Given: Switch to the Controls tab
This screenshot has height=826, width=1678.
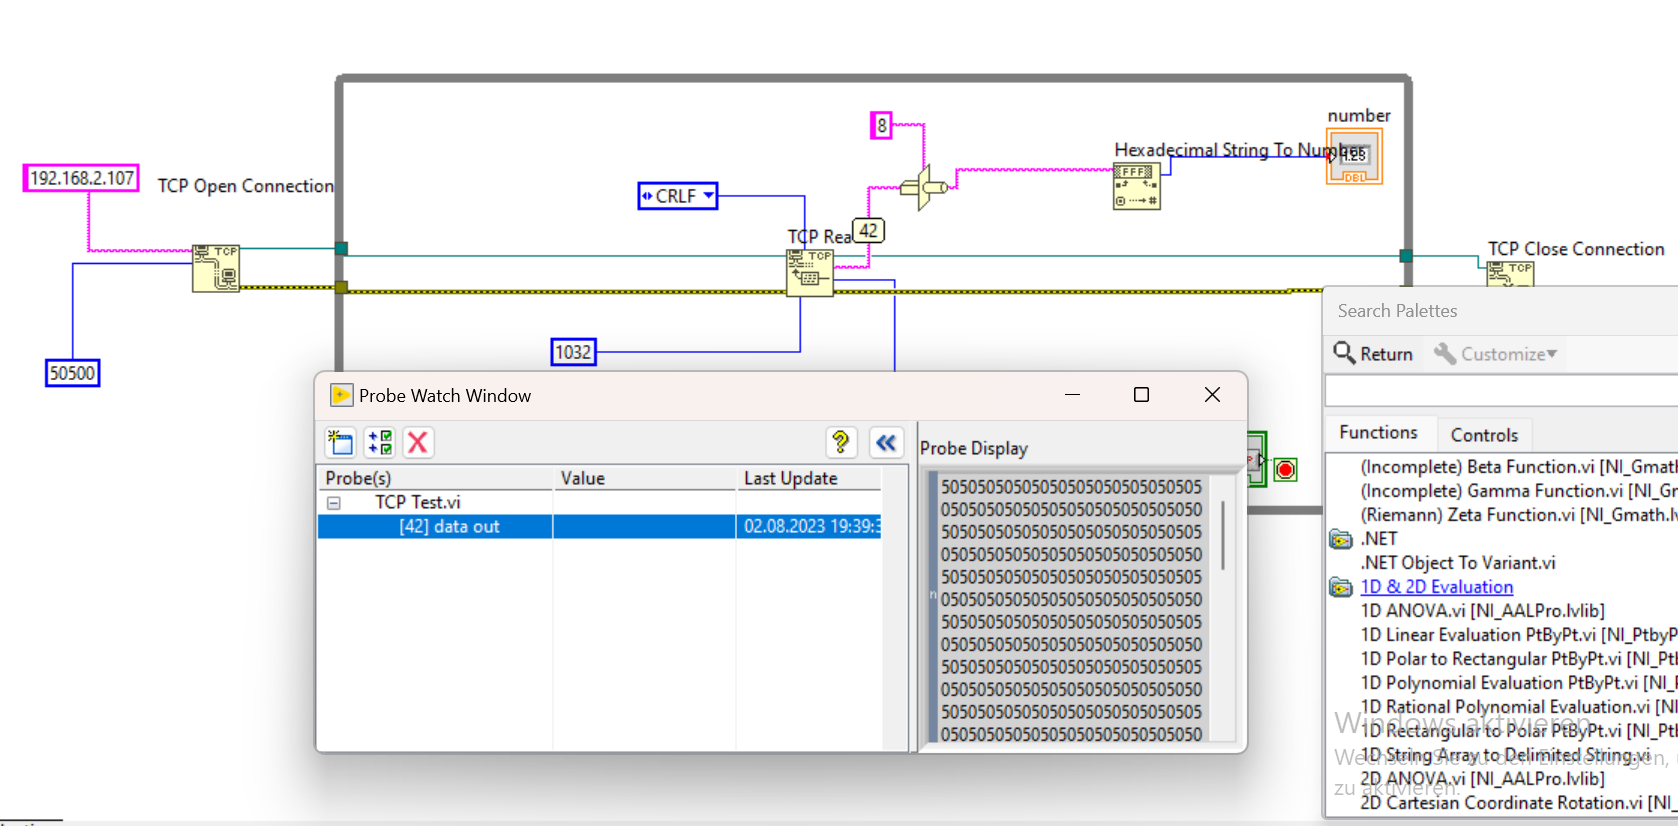Looking at the screenshot, I should [1484, 434].
